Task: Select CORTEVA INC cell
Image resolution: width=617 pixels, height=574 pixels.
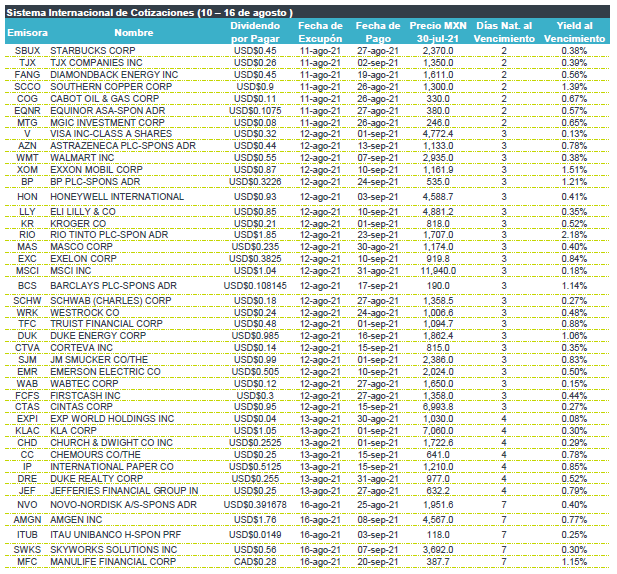Action: point(81,348)
